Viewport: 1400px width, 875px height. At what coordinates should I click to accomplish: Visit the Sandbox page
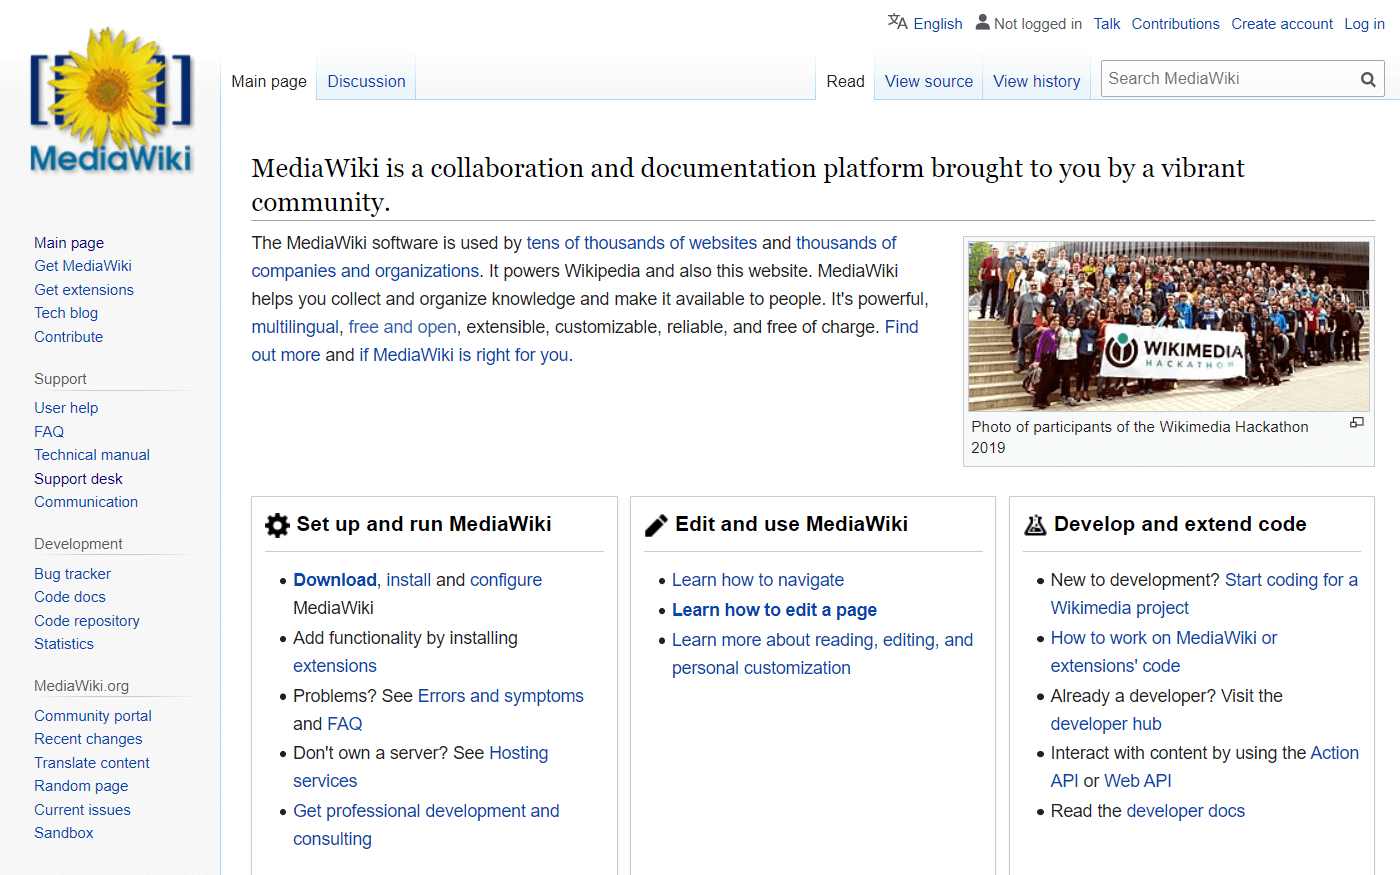click(63, 832)
